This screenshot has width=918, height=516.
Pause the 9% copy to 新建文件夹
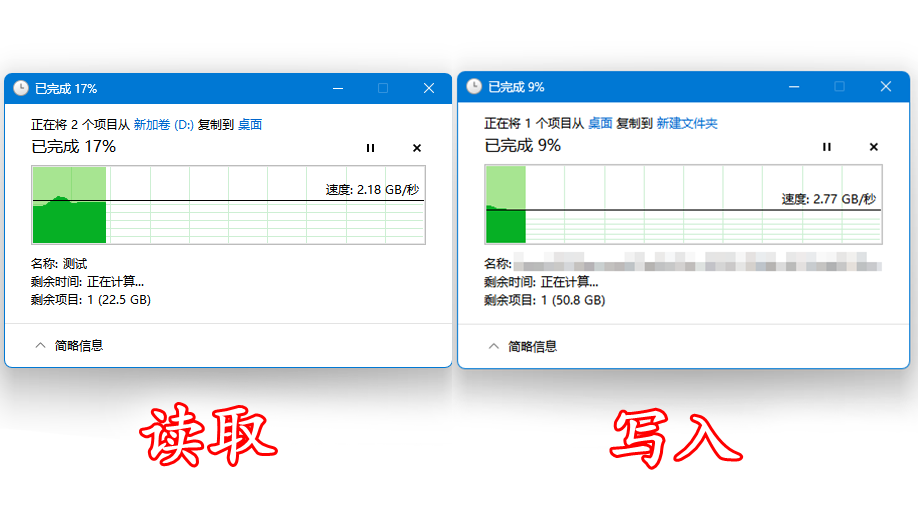pyautogui.click(x=826, y=147)
